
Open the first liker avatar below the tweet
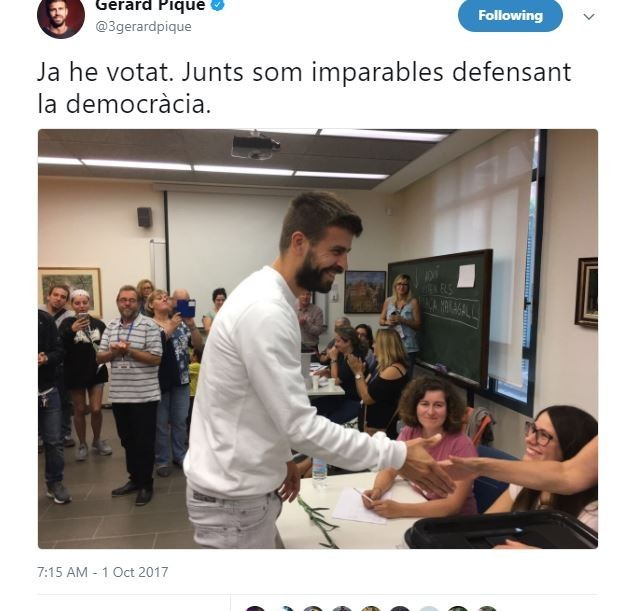[x=255, y=608]
